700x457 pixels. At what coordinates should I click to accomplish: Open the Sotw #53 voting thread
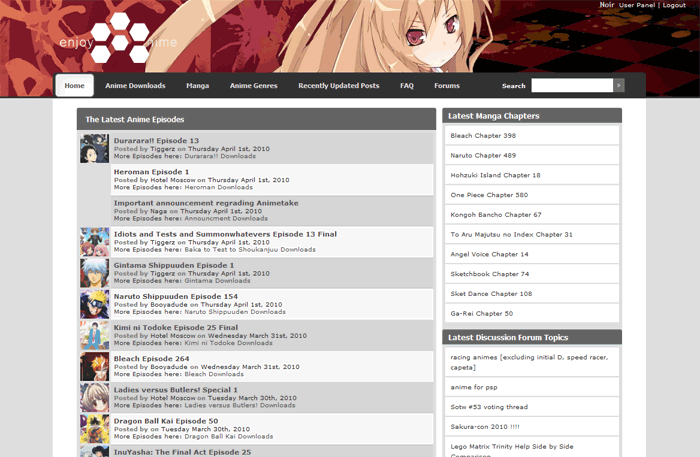point(489,407)
